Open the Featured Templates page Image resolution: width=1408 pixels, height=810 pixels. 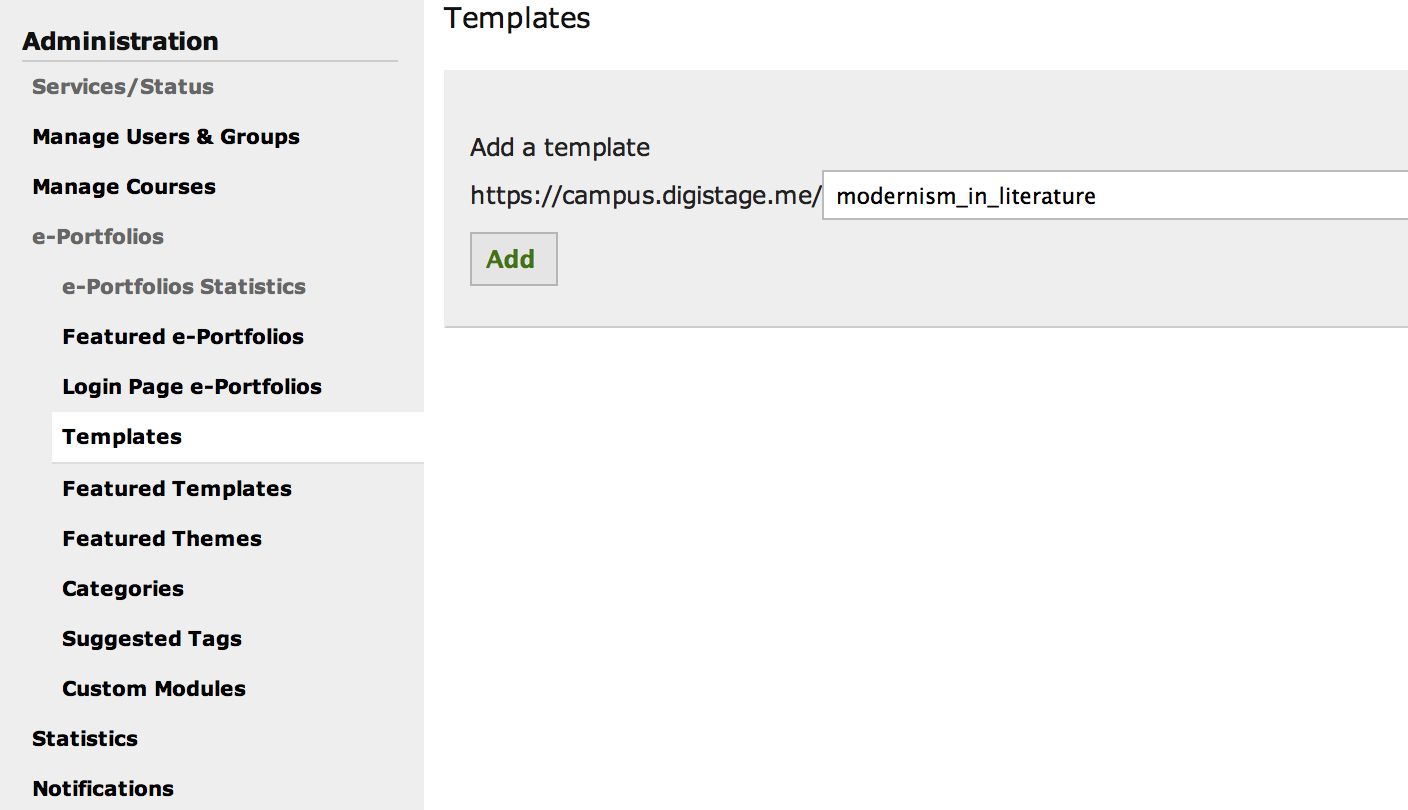(177, 488)
